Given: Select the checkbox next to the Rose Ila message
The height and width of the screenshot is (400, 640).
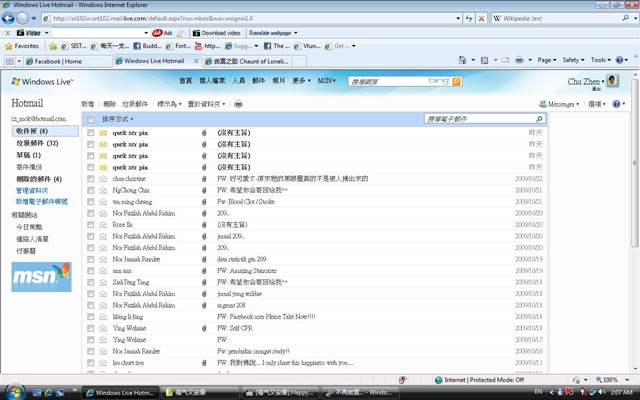Looking at the screenshot, I should (91, 225).
